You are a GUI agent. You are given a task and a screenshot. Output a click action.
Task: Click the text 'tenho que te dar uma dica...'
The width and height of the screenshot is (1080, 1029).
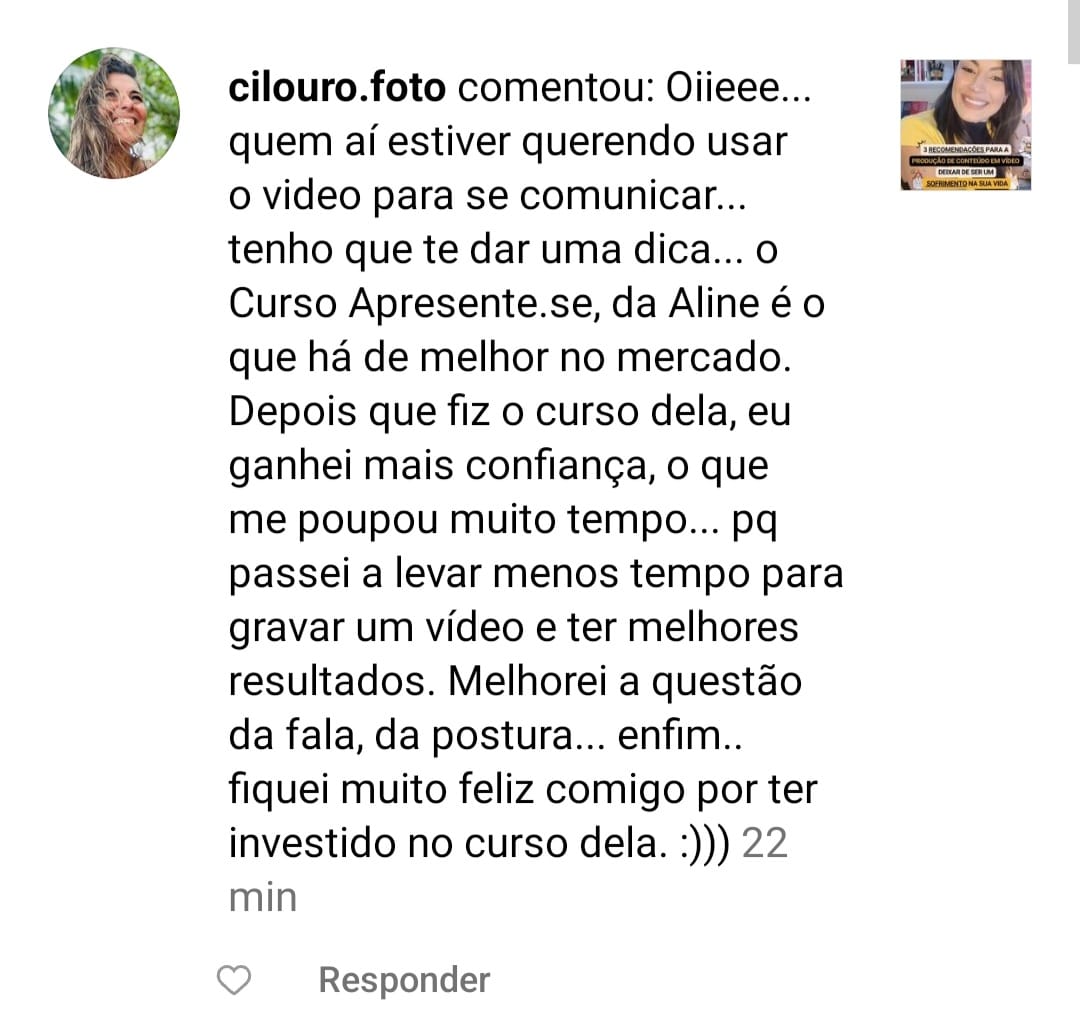(x=486, y=249)
